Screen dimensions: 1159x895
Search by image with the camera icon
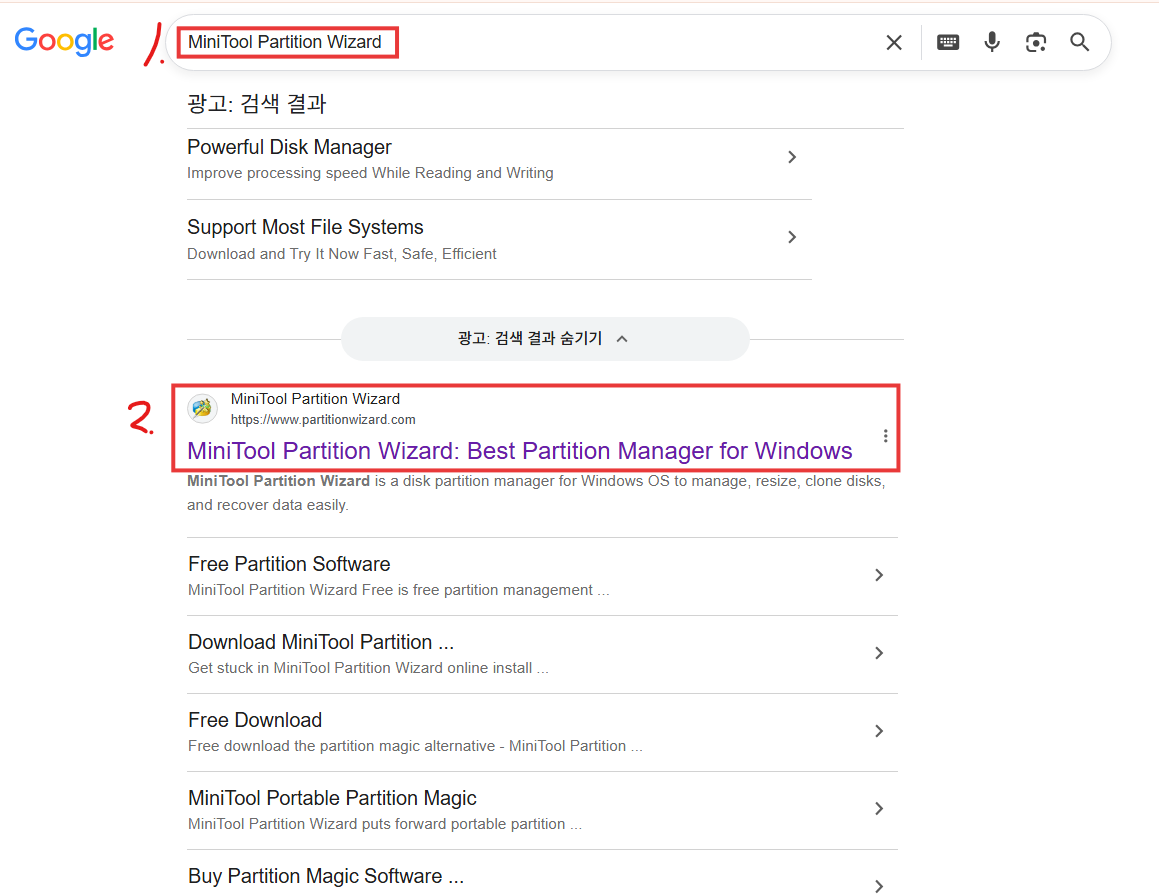(x=1036, y=42)
